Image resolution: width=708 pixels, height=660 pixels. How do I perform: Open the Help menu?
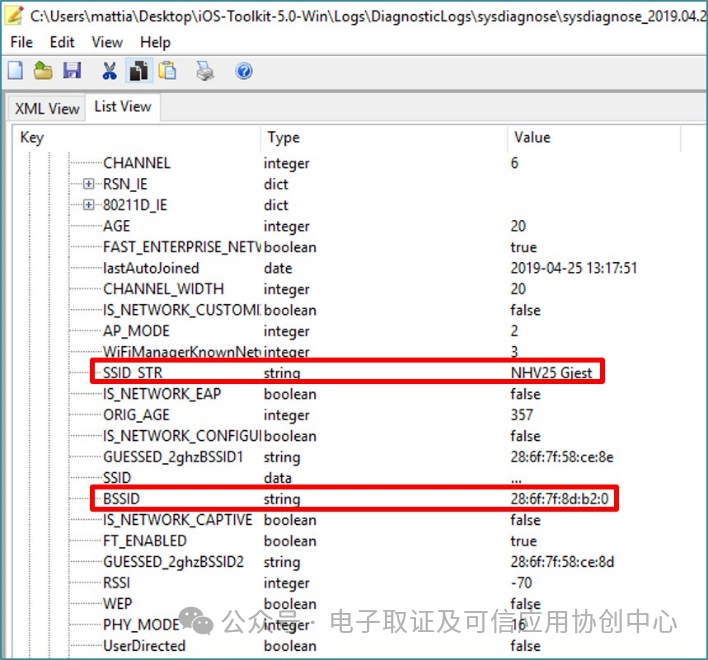coord(155,42)
